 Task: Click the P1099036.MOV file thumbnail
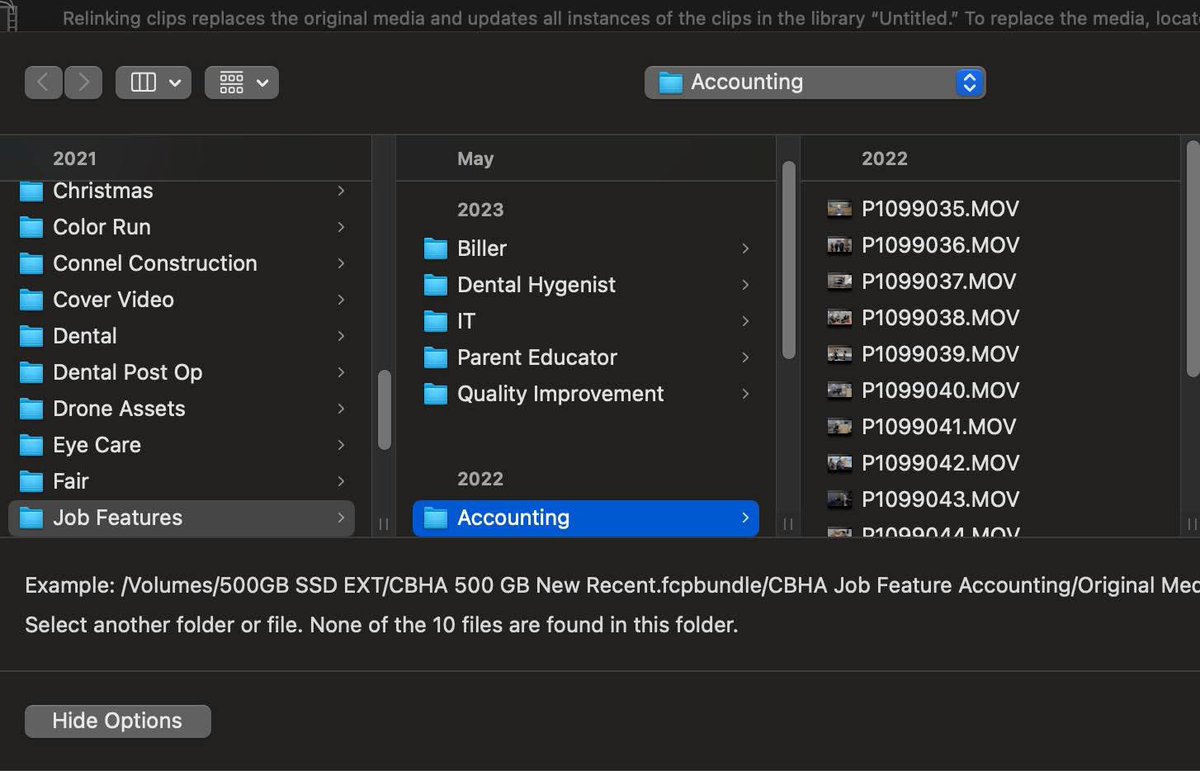click(840, 245)
